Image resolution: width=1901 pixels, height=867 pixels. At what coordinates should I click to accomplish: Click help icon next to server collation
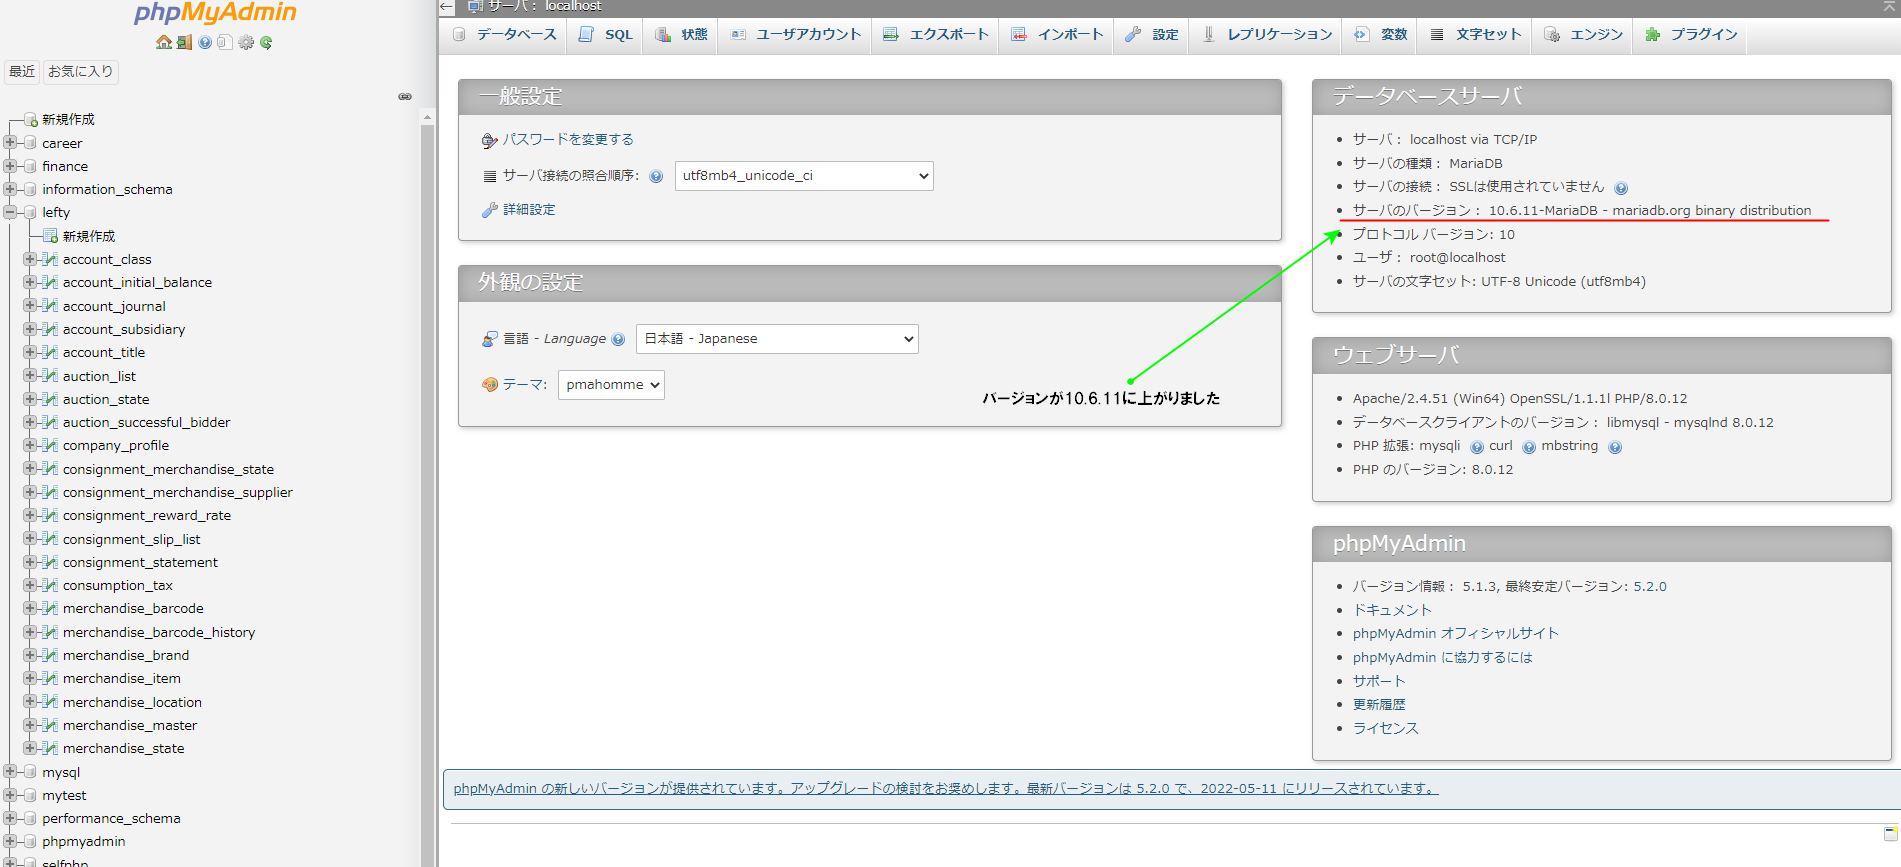656,176
